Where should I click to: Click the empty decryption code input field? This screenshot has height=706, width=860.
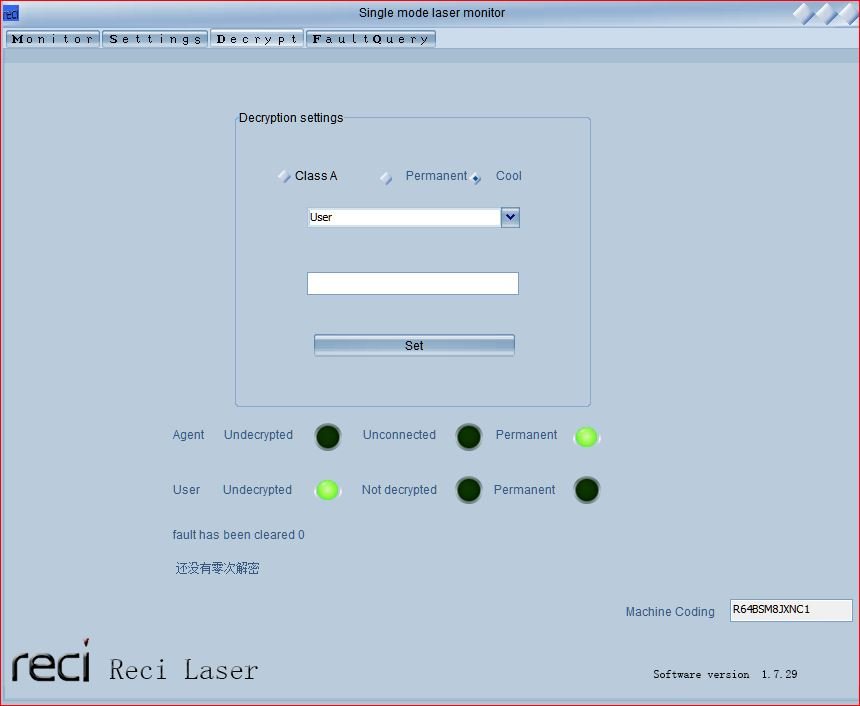click(412, 284)
